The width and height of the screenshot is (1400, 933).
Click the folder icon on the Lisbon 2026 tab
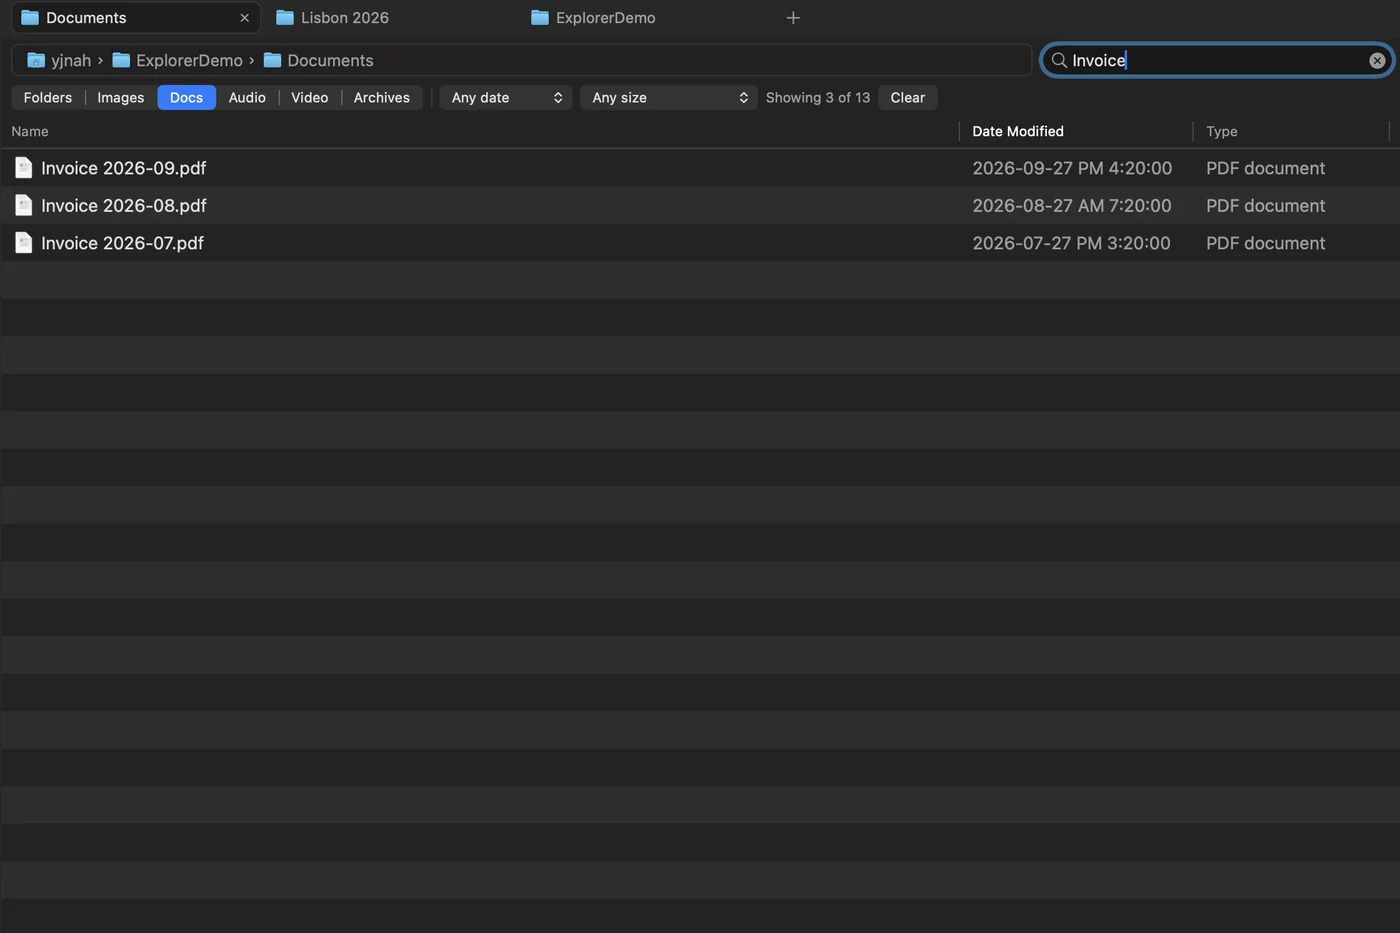point(285,18)
